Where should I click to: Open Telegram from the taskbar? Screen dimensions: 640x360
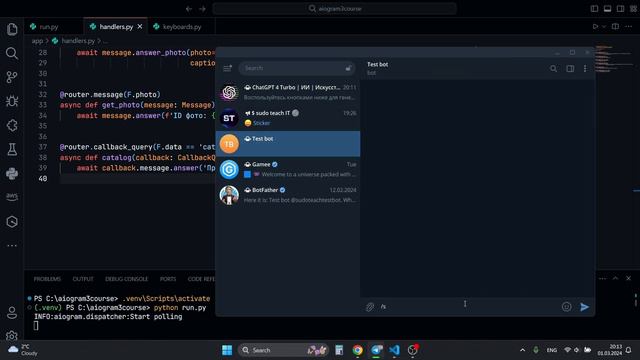(x=376, y=350)
